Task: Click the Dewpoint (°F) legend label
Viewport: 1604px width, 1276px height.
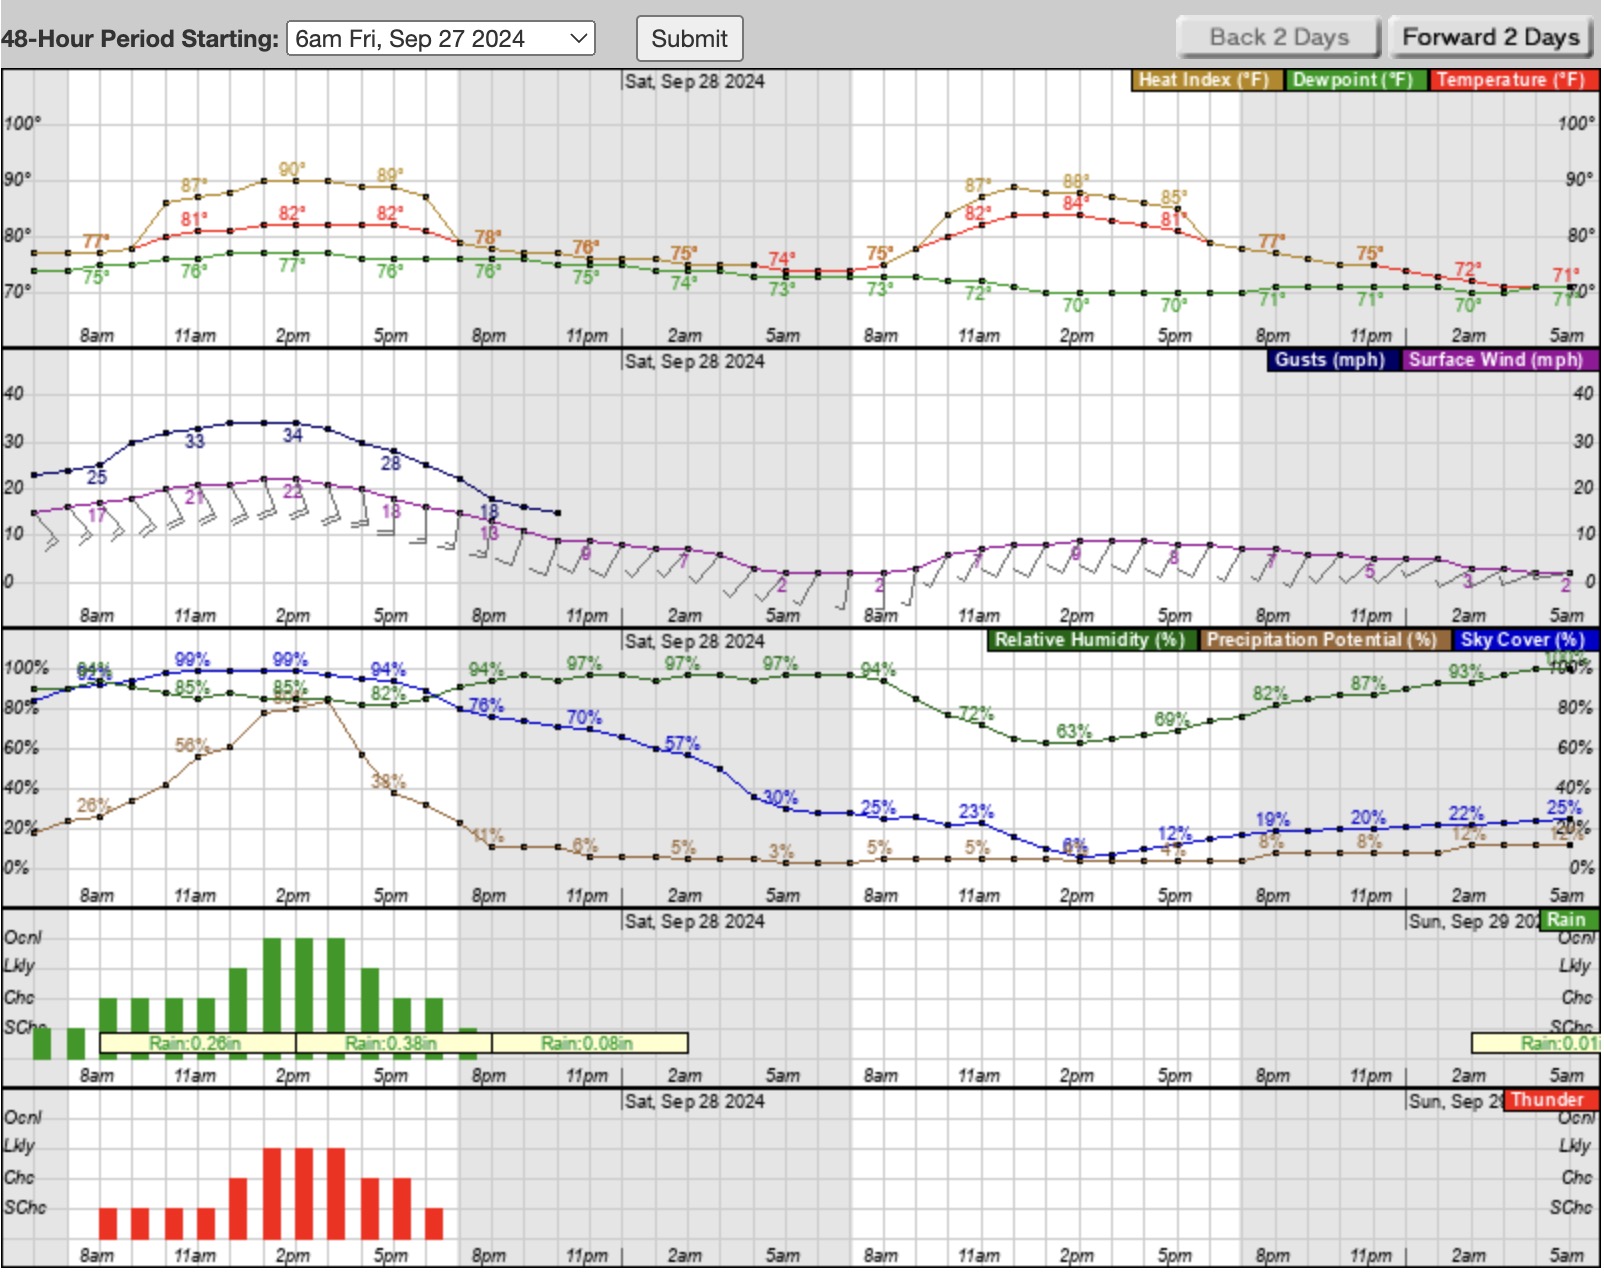Action: point(1355,80)
